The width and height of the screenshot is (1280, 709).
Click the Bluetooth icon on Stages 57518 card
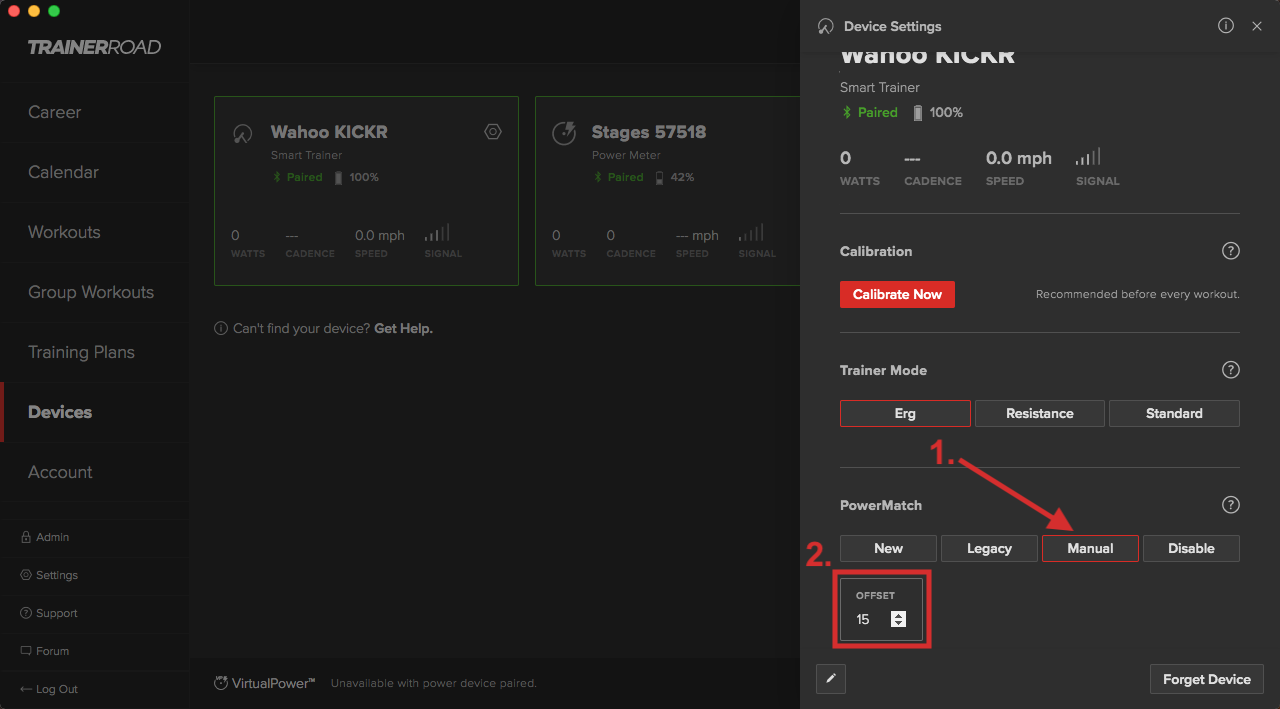(x=598, y=177)
